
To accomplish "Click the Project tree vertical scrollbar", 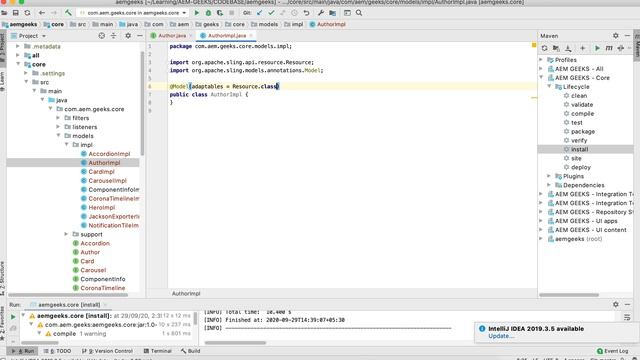I will click(x=142, y=104).
